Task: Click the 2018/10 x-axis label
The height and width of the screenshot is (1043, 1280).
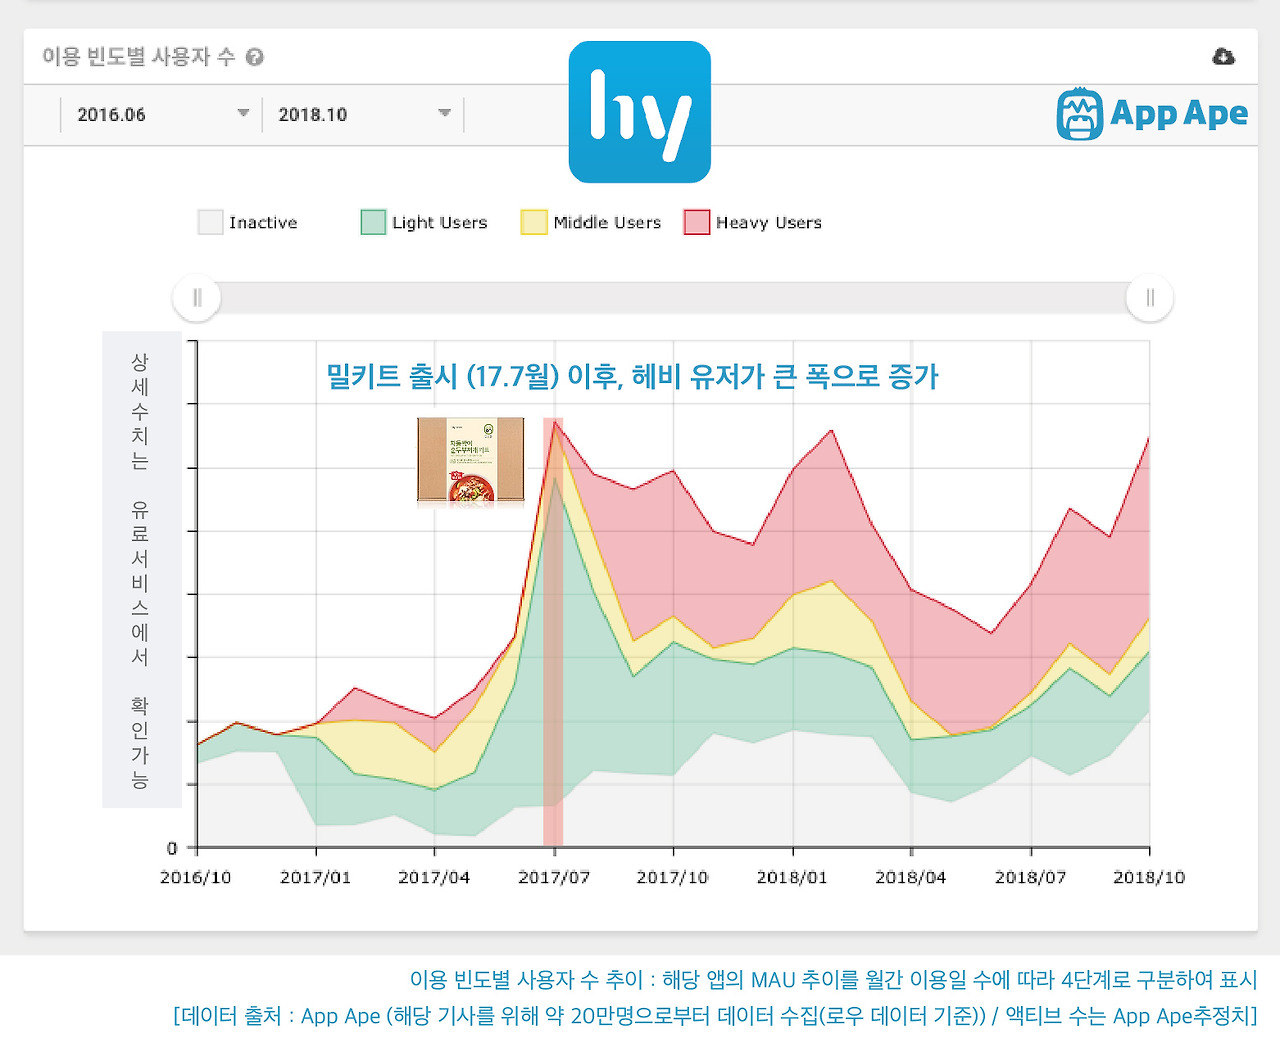Action: coord(1149,877)
